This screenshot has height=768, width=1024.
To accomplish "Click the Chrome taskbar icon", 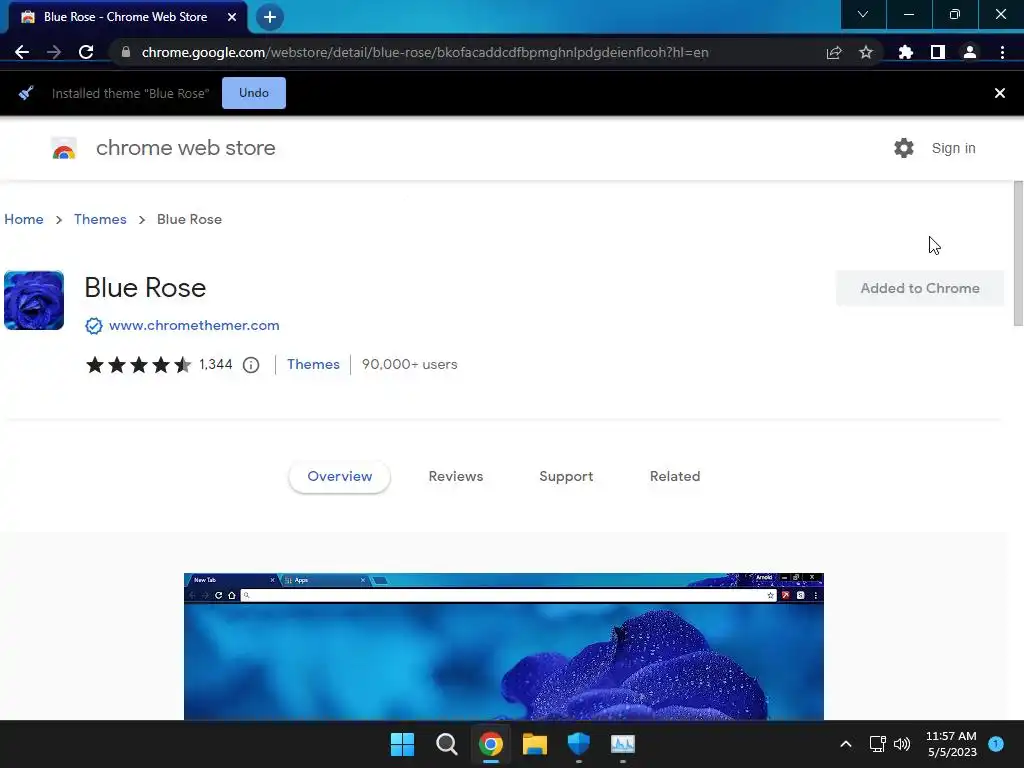I will click(490, 744).
